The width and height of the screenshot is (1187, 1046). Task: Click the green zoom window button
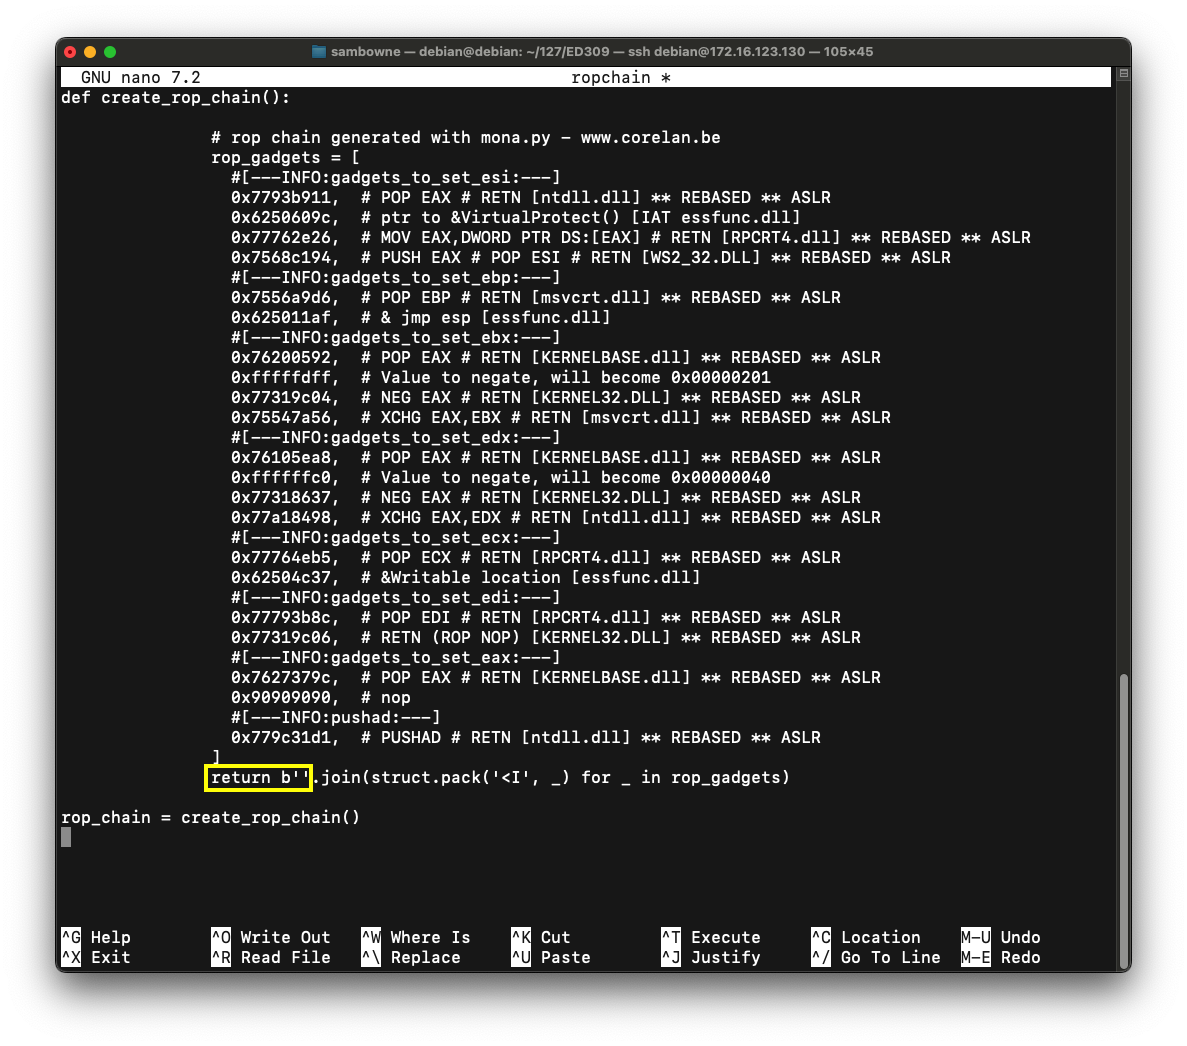point(110,52)
